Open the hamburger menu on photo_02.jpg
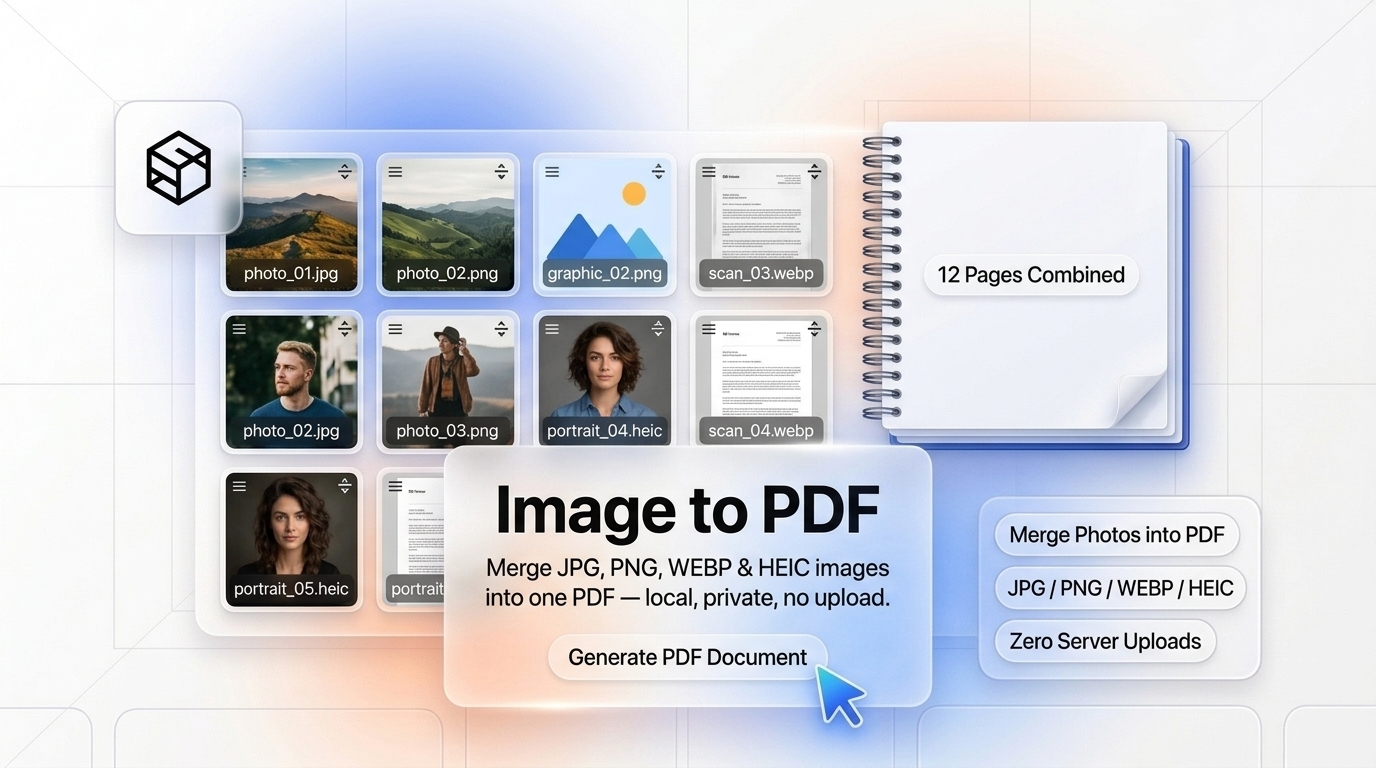 (x=239, y=329)
